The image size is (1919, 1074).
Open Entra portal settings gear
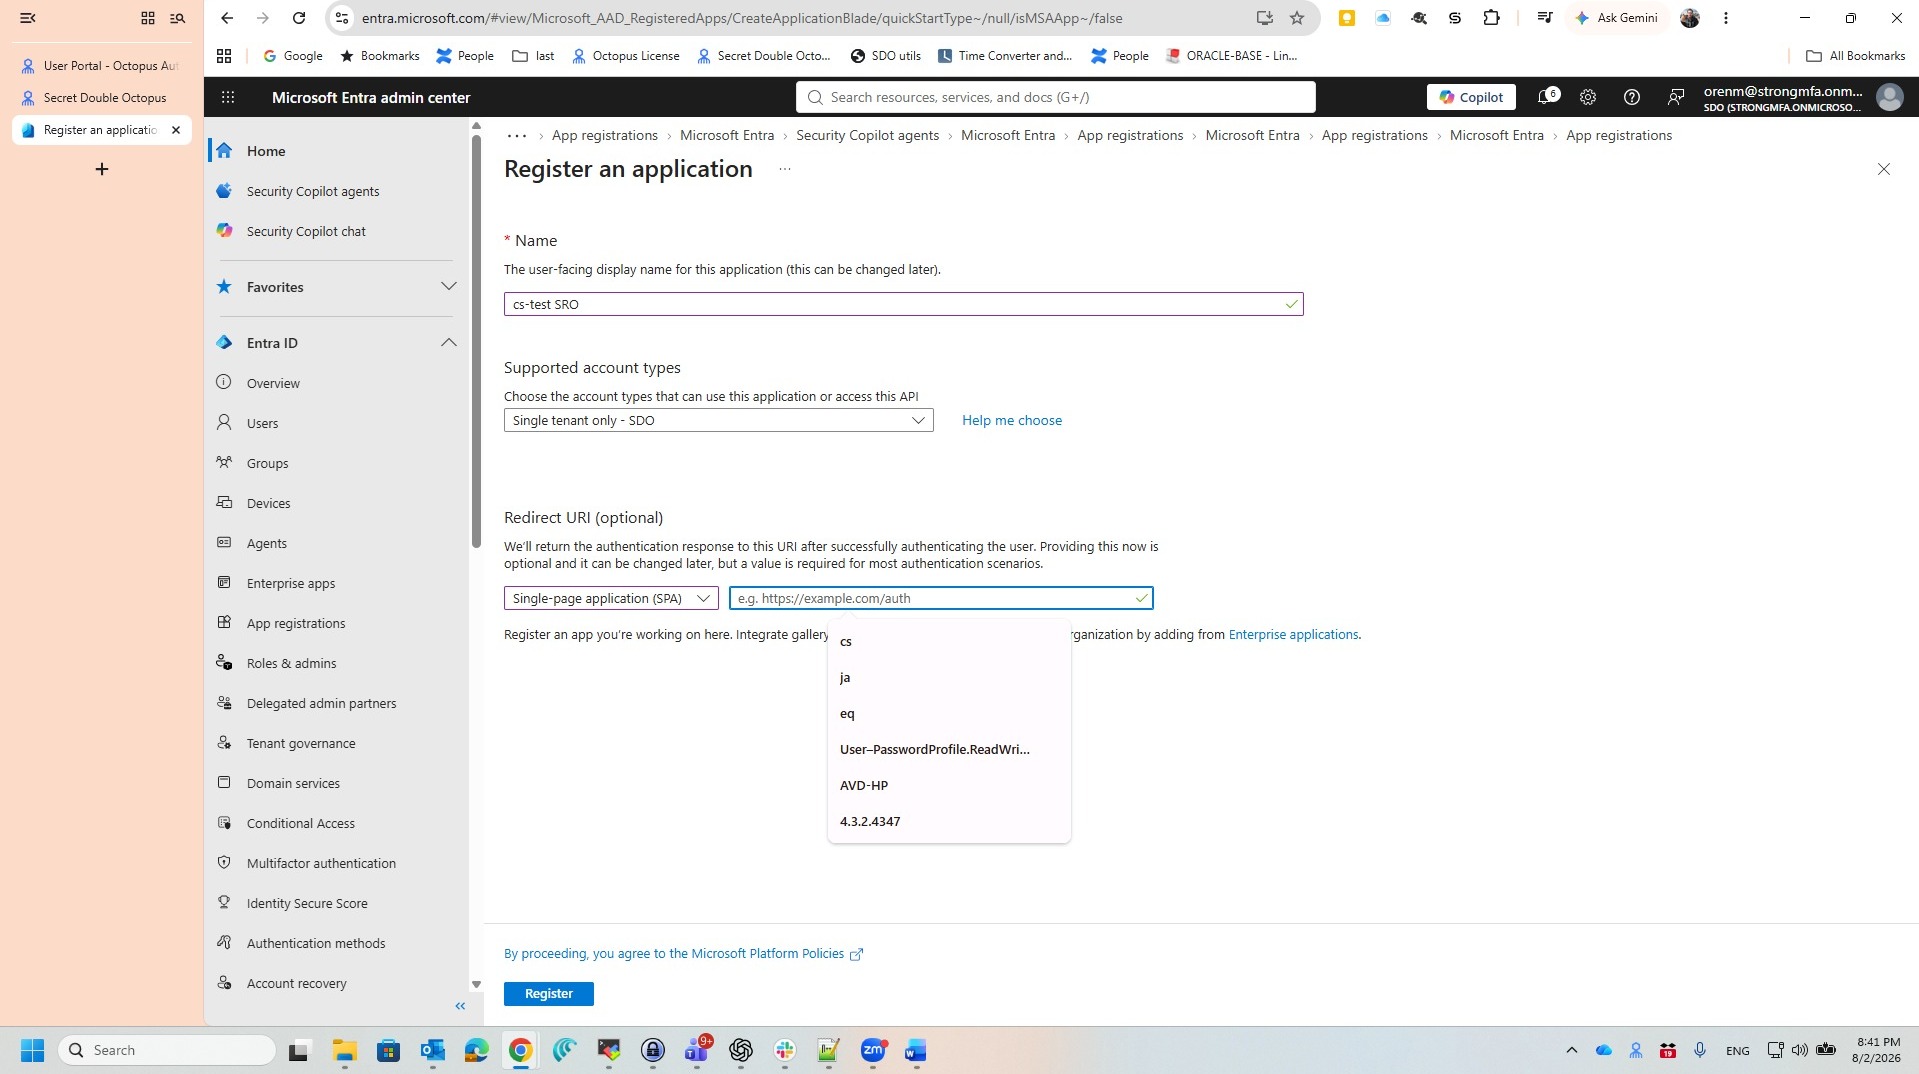(1588, 97)
